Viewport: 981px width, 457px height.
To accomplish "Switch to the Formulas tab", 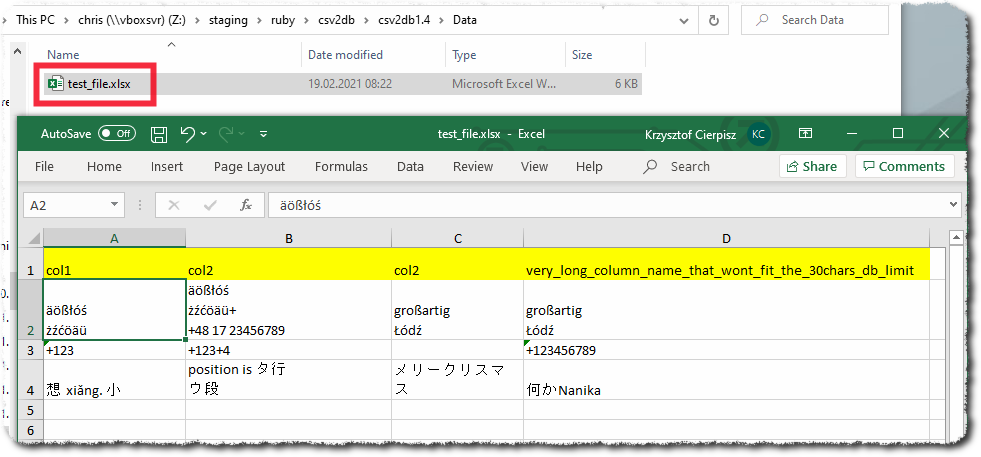I will pyautogui.click(x=341, y=167).
